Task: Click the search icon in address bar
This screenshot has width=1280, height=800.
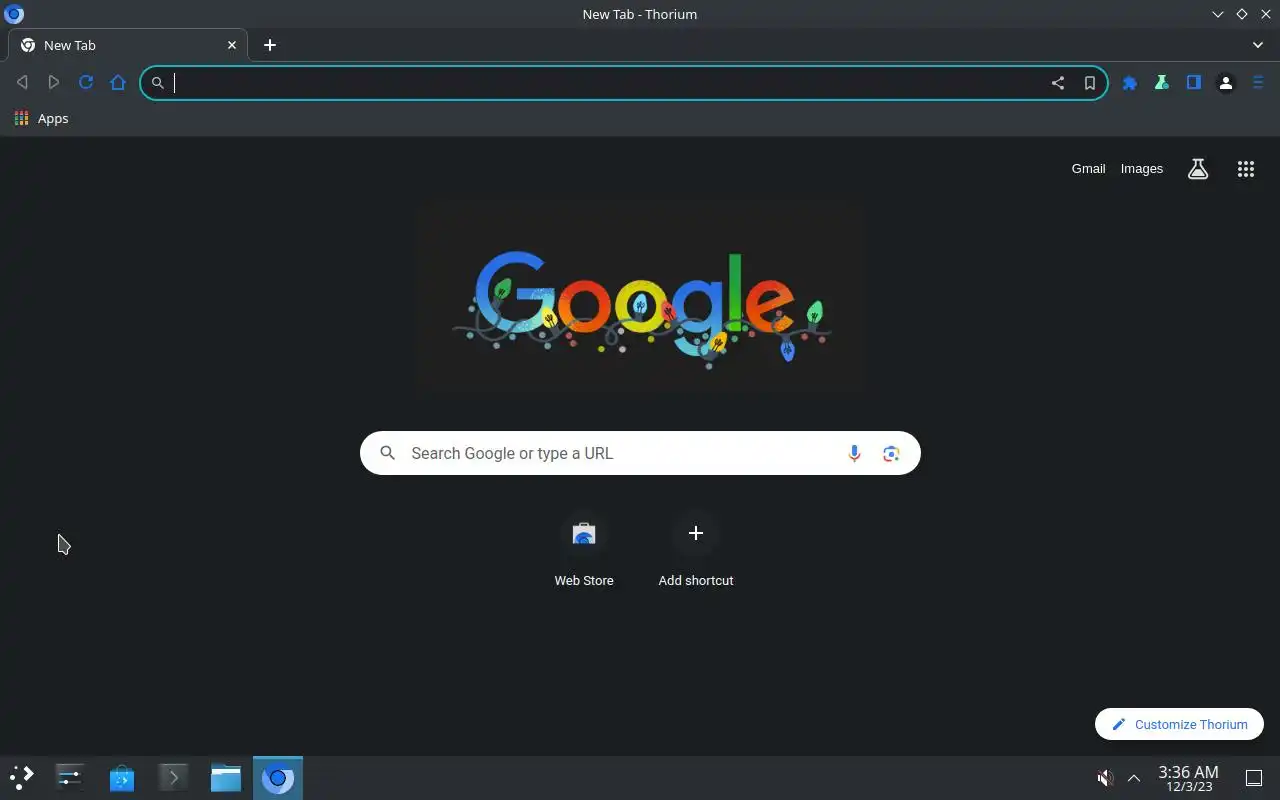Action: (158, 83)
